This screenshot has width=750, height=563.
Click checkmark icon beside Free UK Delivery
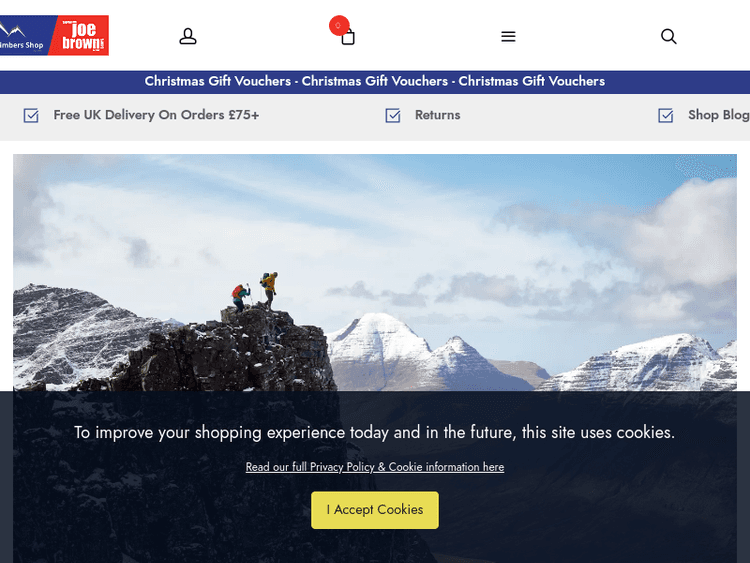click(31, 115)
